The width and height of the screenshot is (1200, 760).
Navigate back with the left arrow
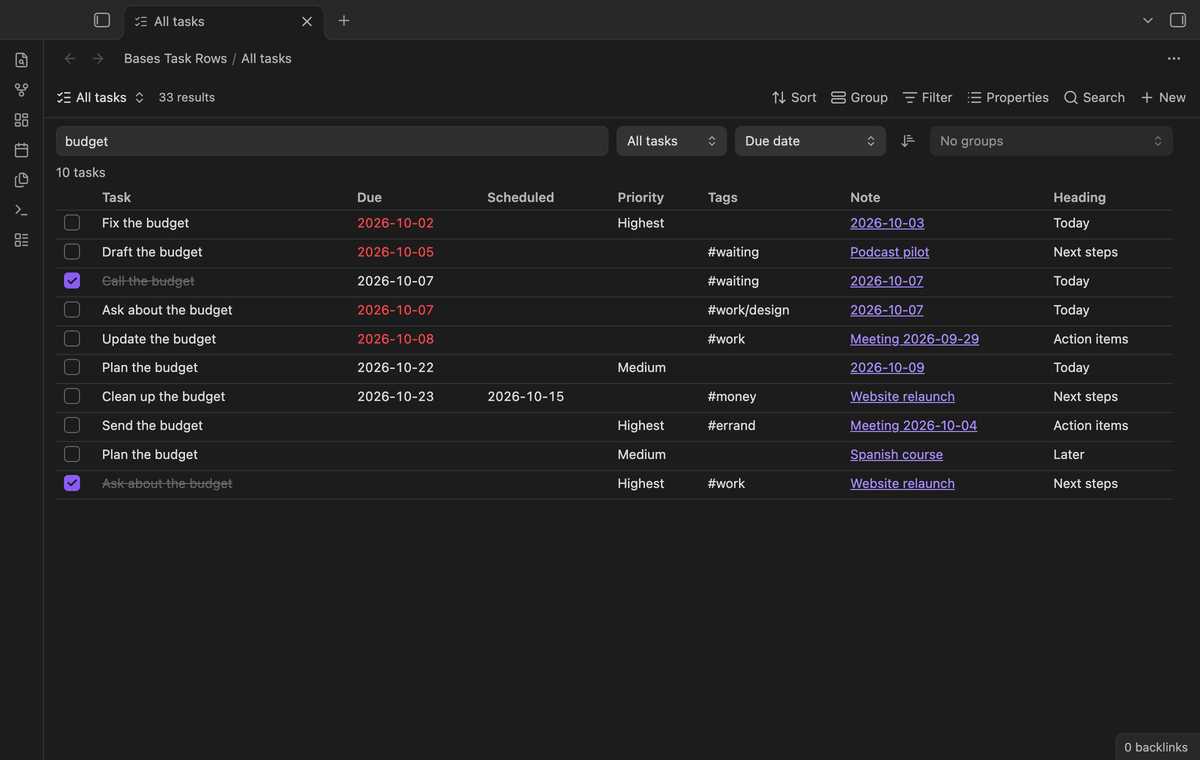coord(69,59)
